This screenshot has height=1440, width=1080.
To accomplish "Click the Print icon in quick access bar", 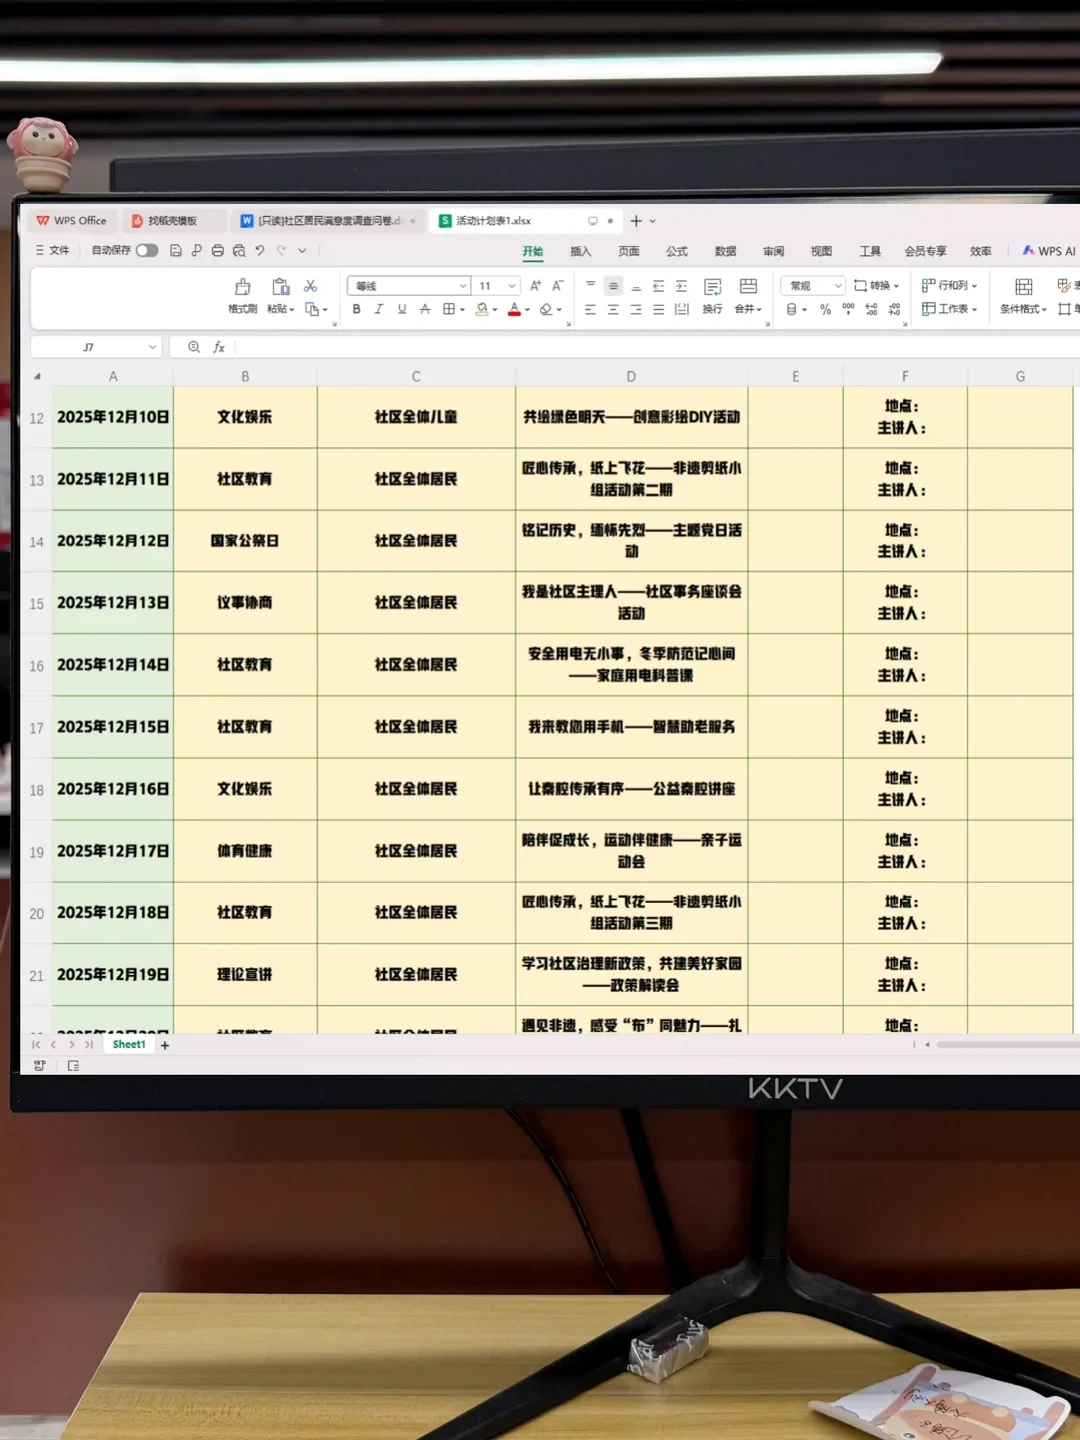I will coord(218,251).
